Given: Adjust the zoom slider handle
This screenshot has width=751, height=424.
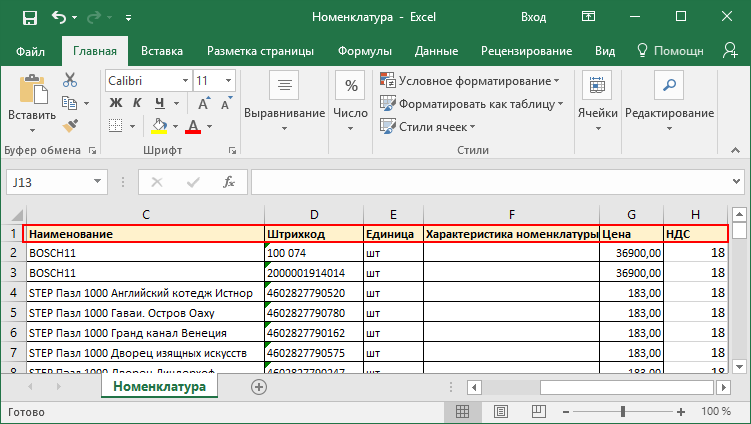Looking at the screenshot, I should (623, 412).
